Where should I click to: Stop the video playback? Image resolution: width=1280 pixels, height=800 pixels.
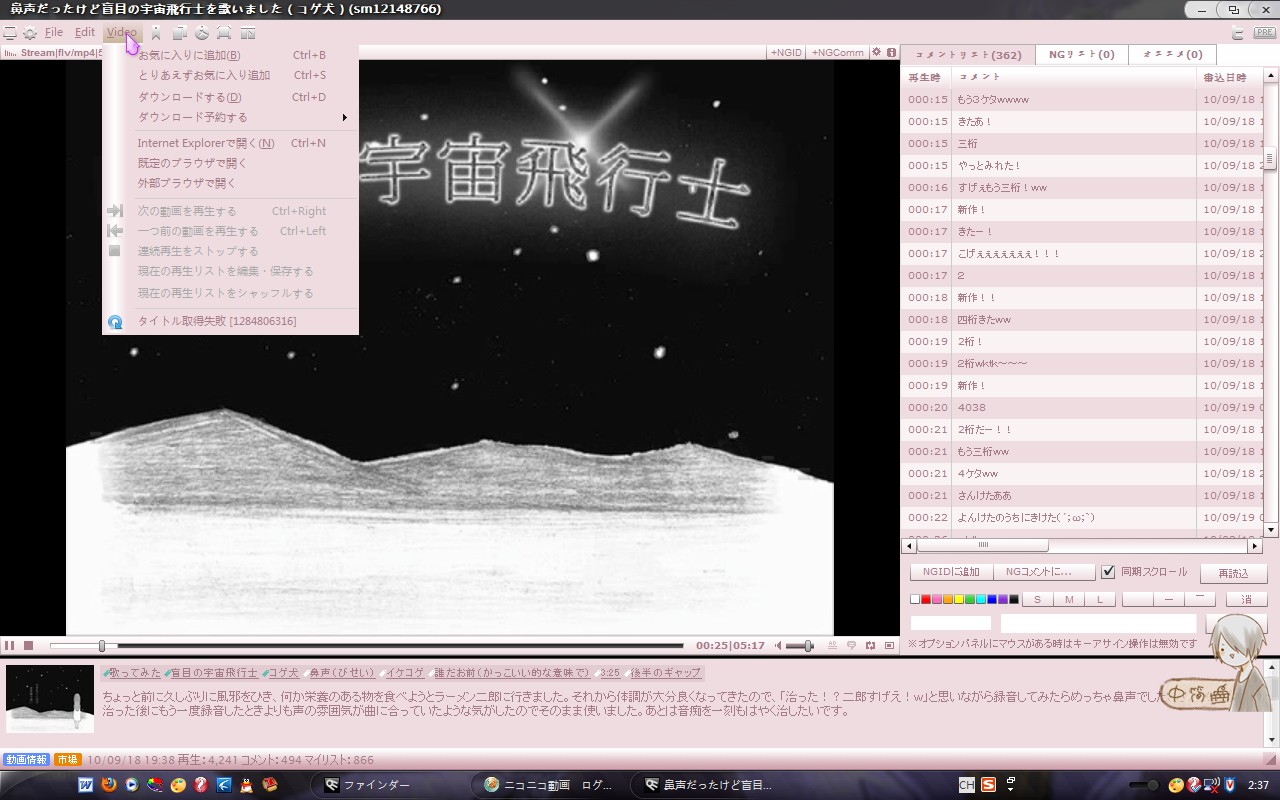click(29, 646)
